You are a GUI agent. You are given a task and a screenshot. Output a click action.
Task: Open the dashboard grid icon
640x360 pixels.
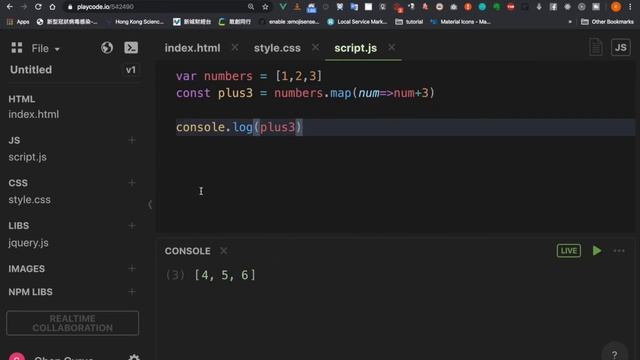click(17, 48)
